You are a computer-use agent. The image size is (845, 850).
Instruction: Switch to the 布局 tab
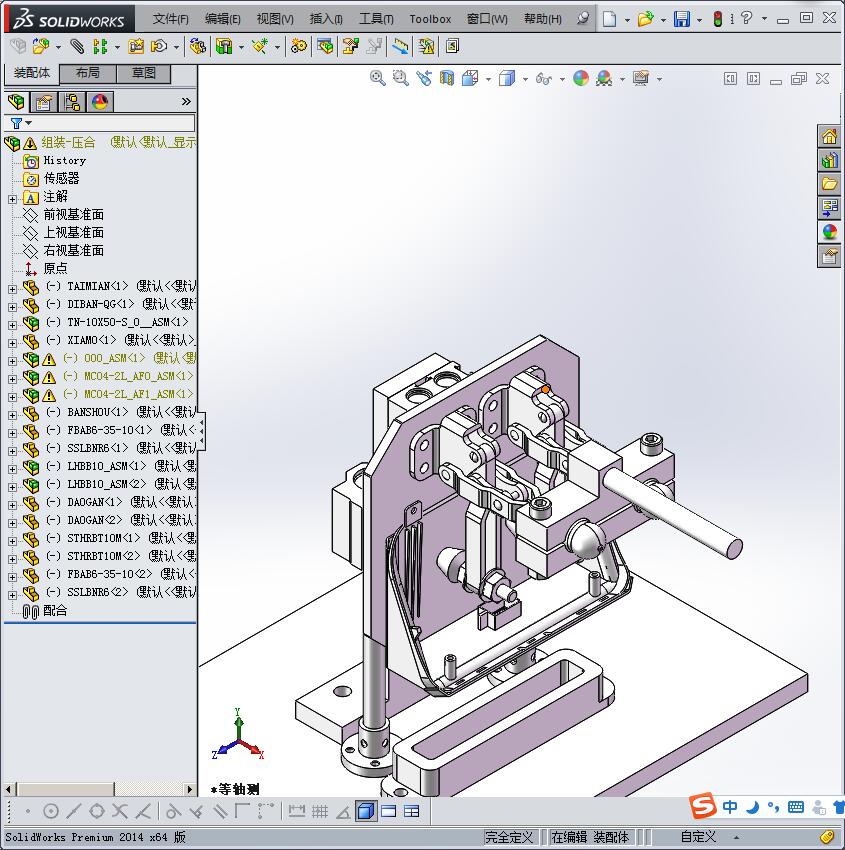click(x=87, y=73)
